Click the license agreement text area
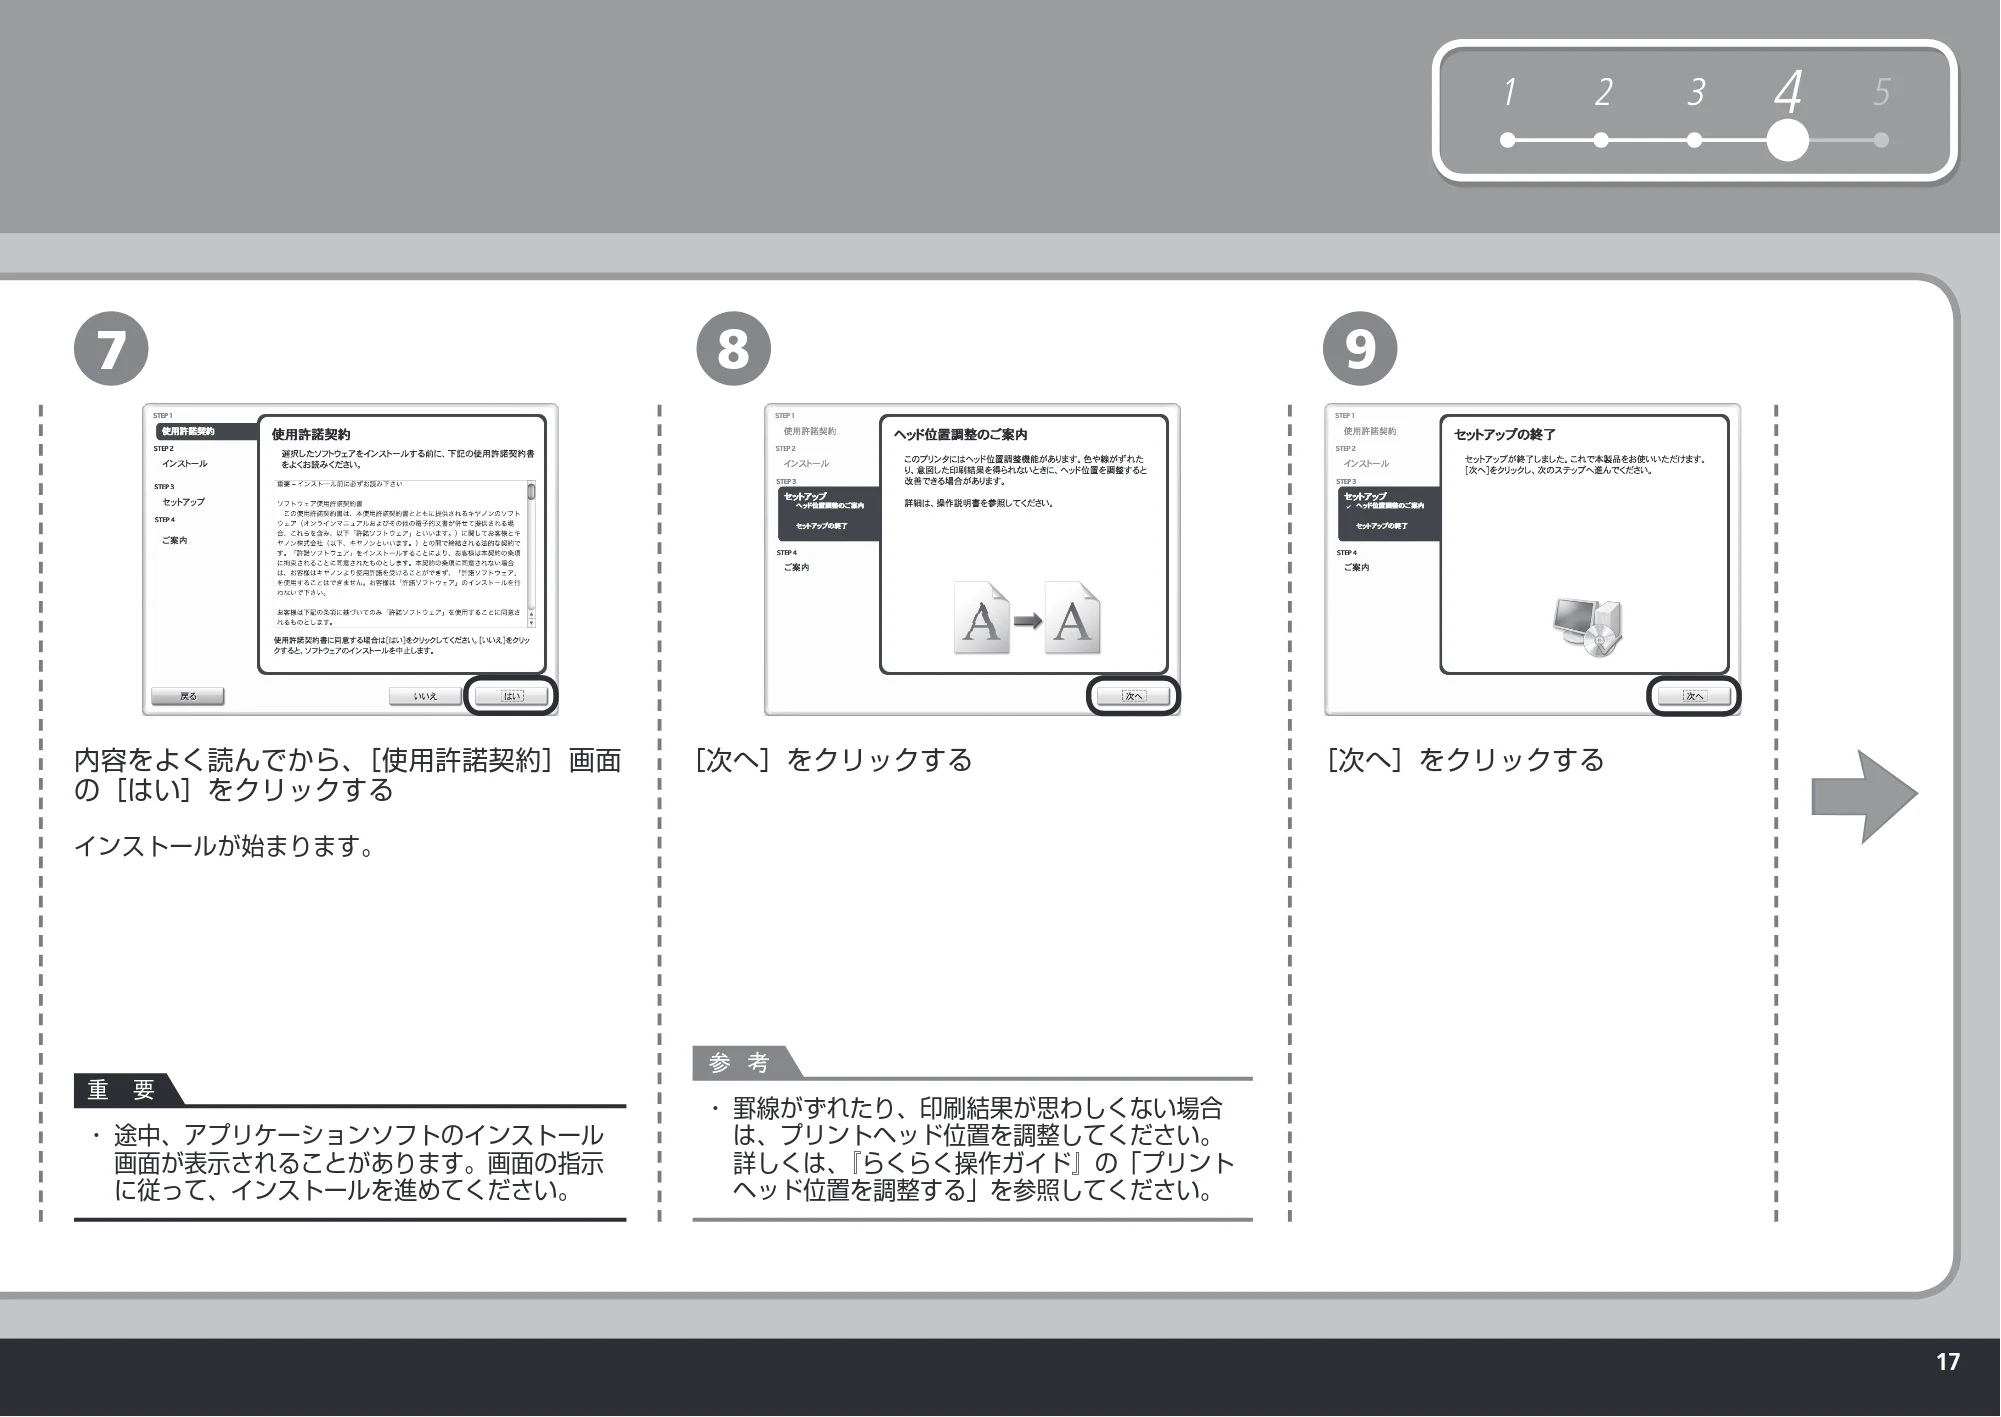The height and width of the screenshot is (1417, 2001). [x=400, y=554]
